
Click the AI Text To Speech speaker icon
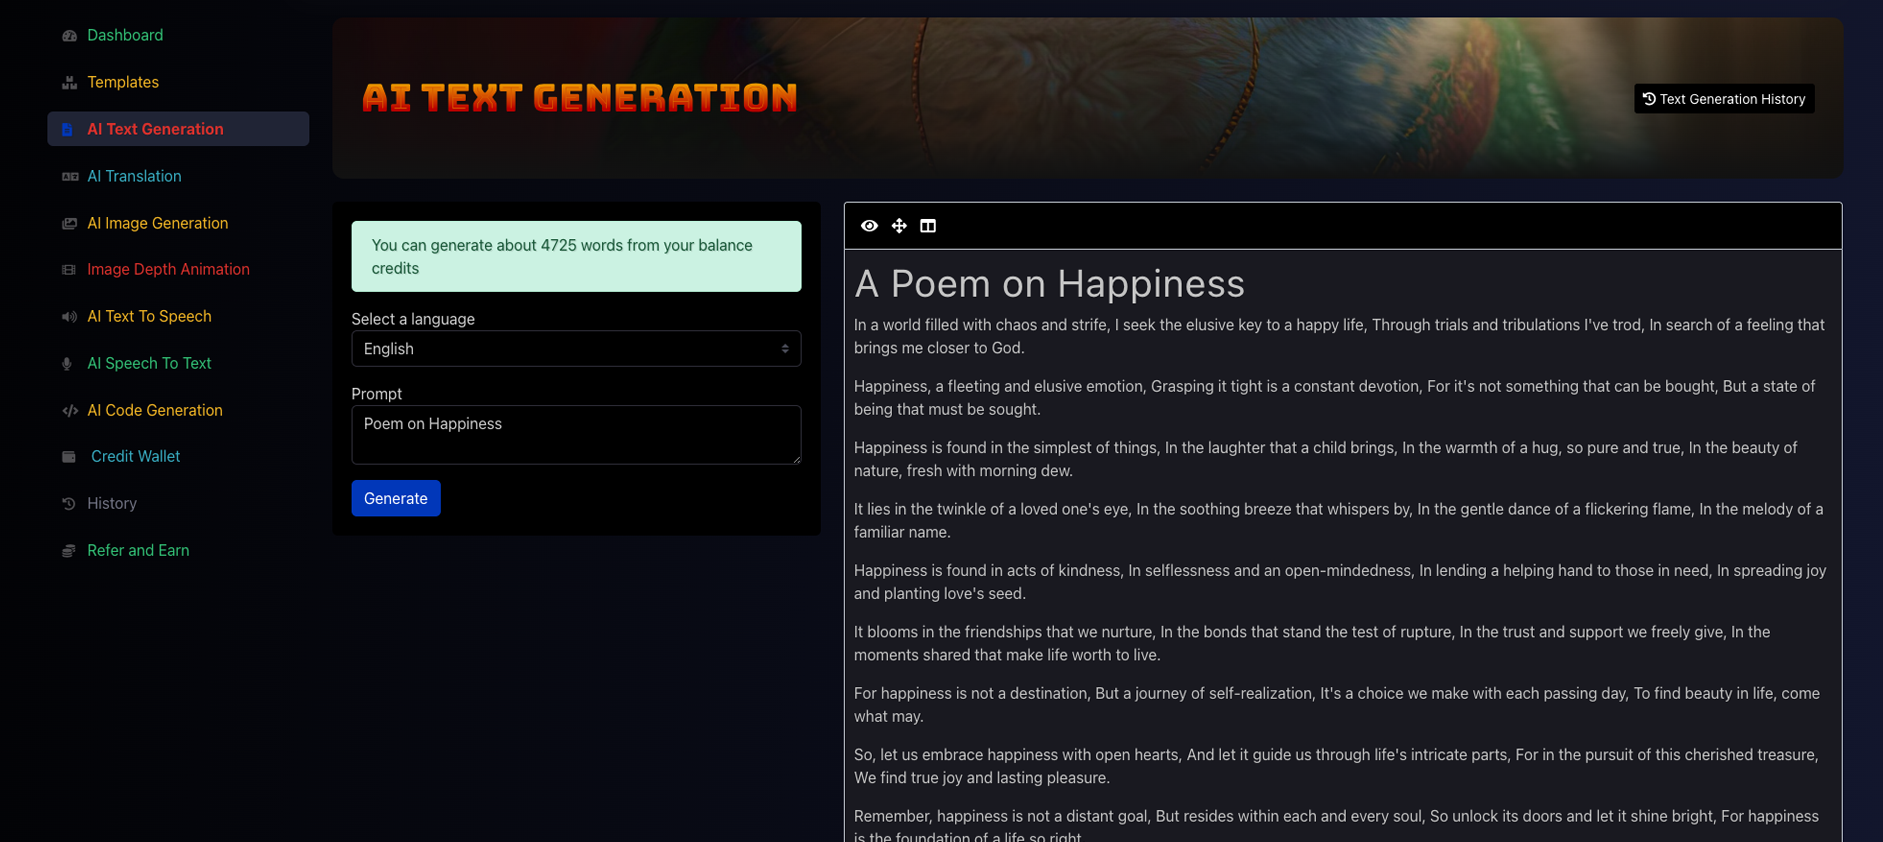point(69,317)
